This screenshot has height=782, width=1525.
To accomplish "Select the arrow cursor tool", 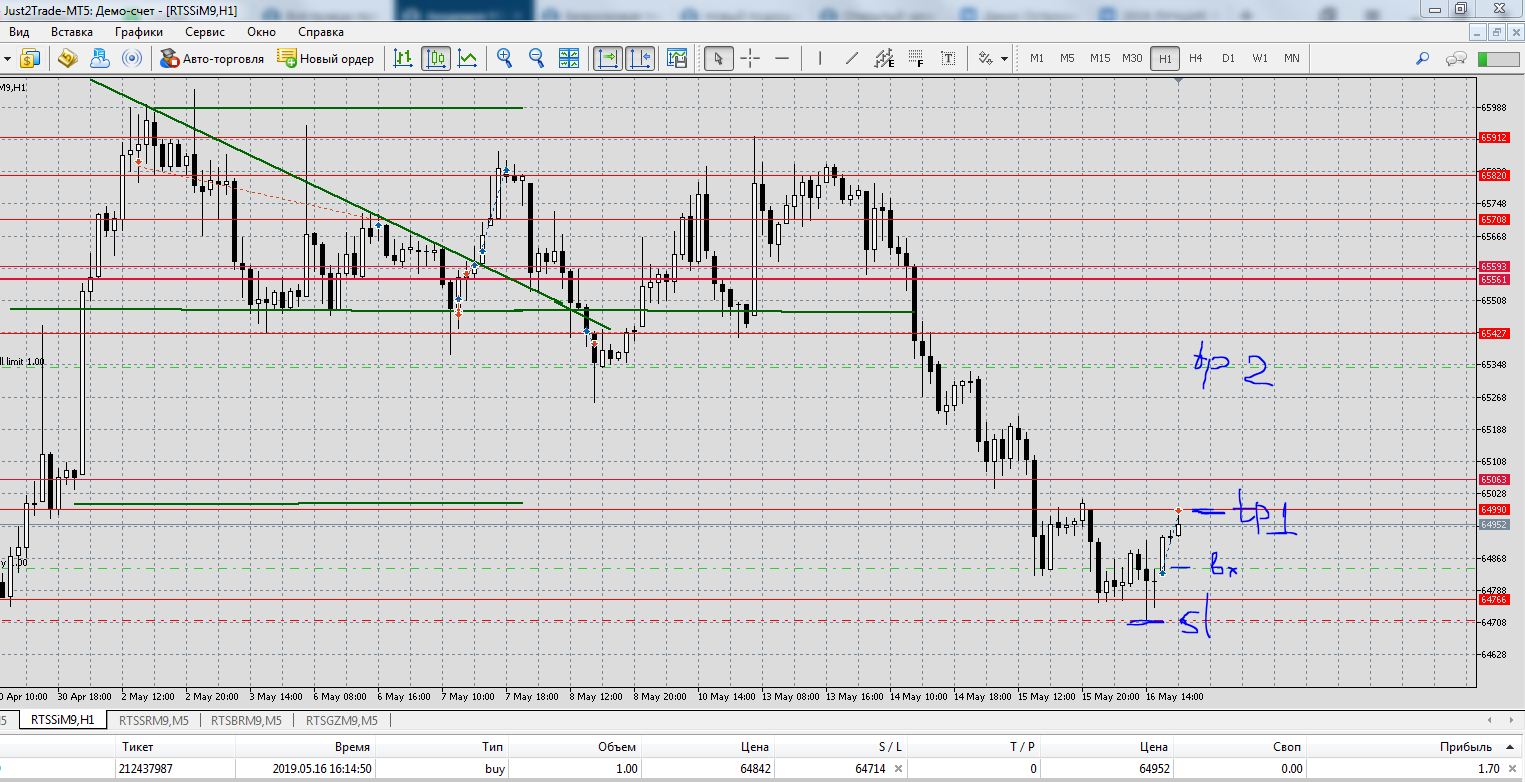I will click(718, 58).
